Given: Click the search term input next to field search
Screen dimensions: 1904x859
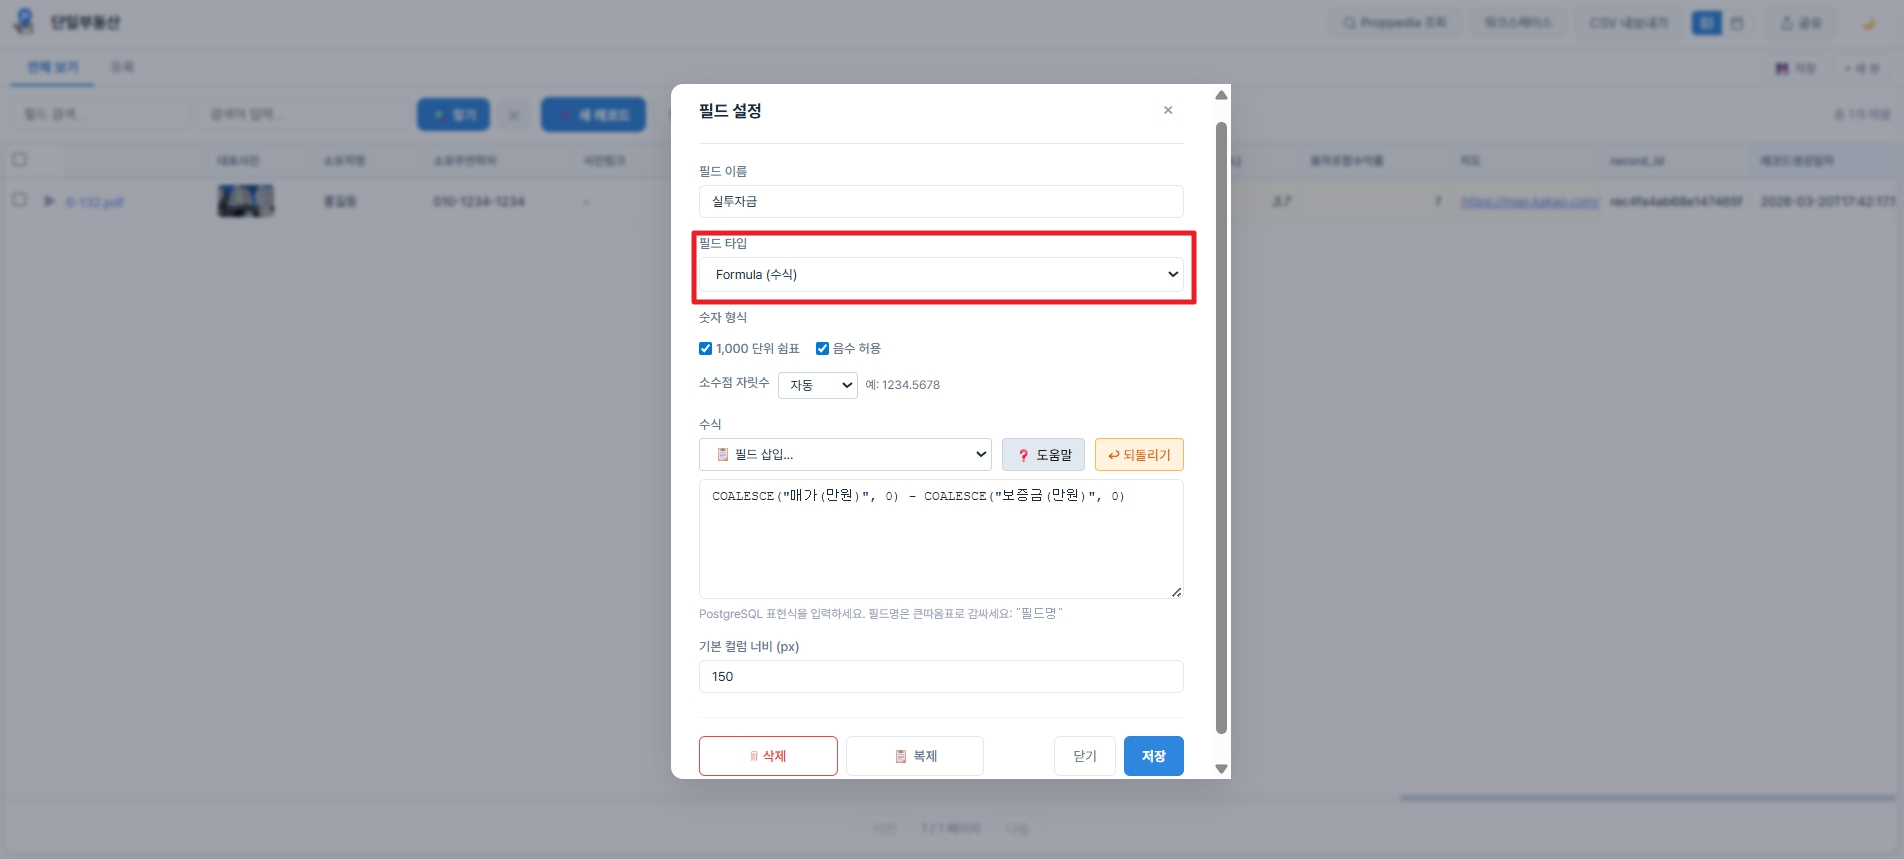Looking at the screenshot, I should click(305, 115).
